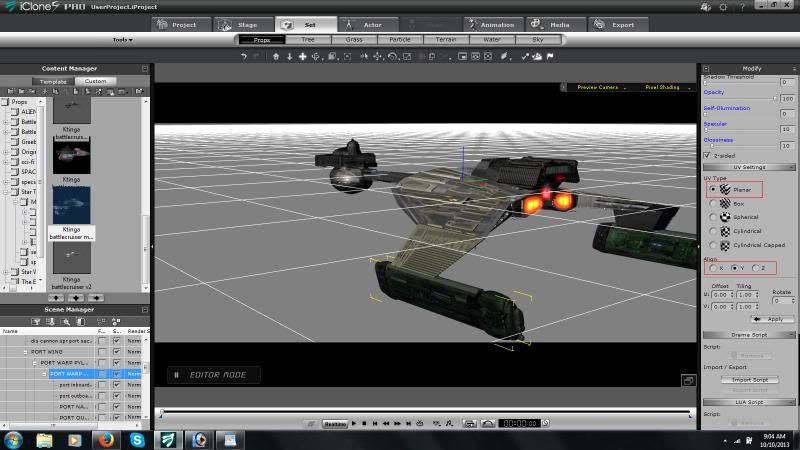Open the Actor tab
Screen dimensions: 800x450
(368, 24)
